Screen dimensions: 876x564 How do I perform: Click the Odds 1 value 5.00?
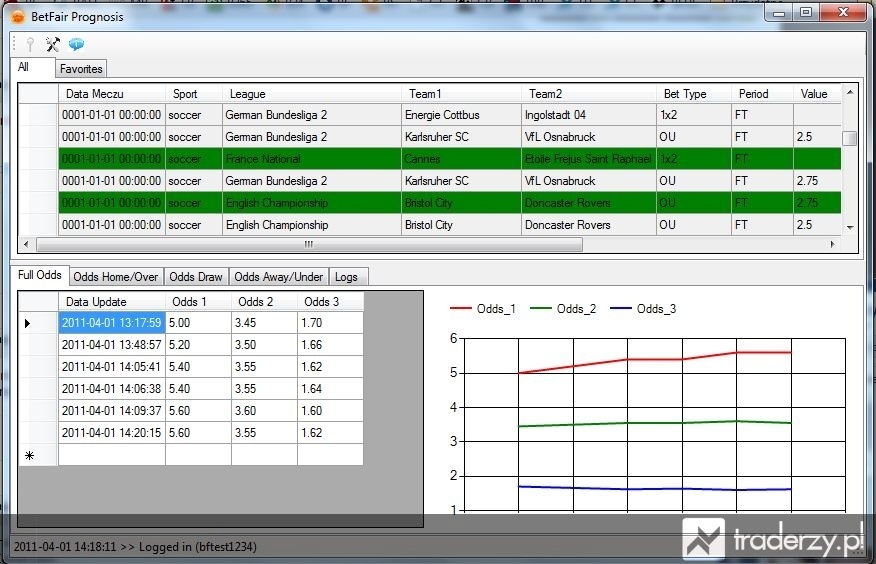(198, 323)
